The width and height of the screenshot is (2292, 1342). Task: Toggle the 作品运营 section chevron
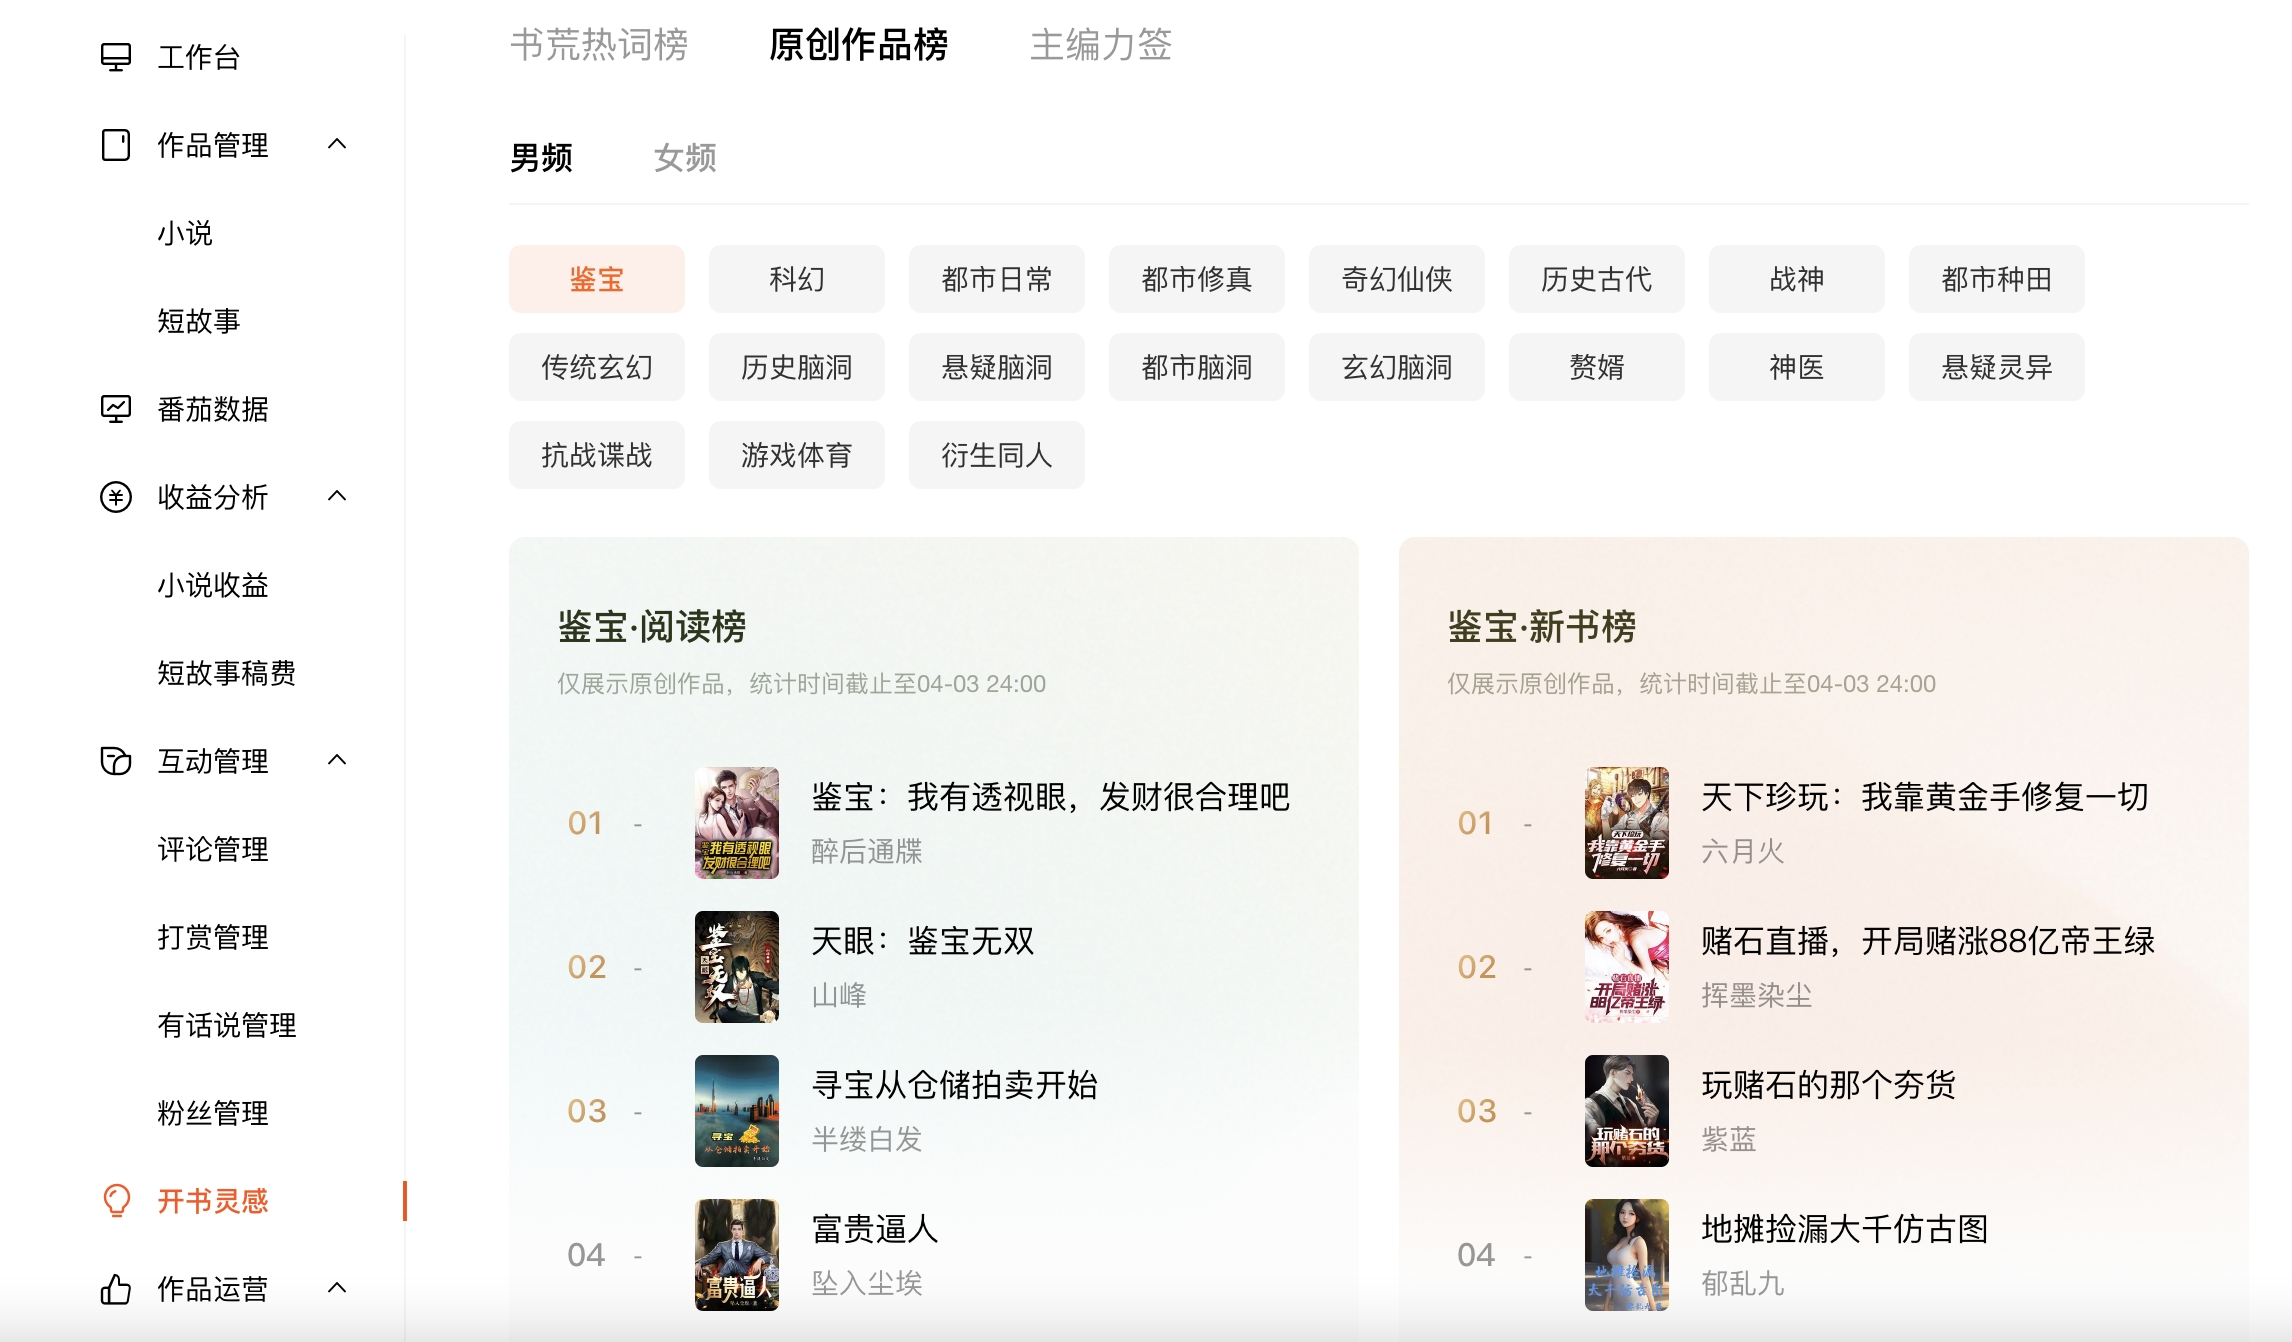337,1289
